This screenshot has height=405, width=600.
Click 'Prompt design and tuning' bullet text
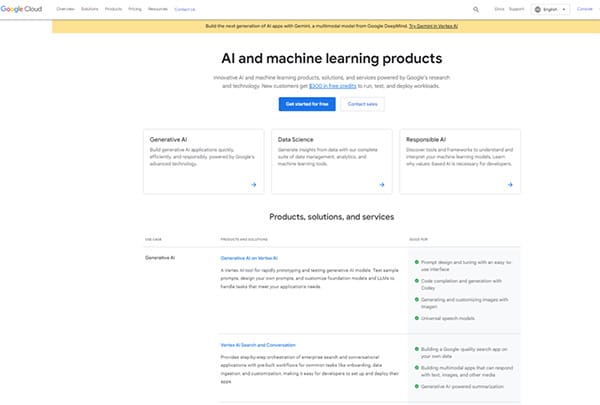[x=466, y=266]
